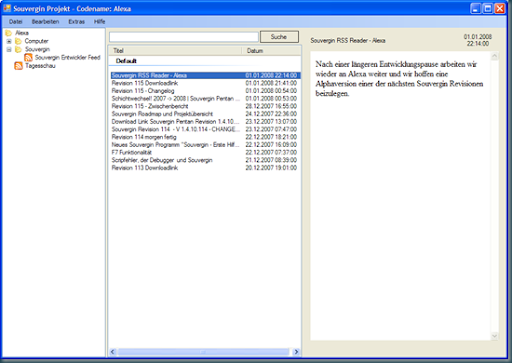Click the Computer folder icon

pos(18,41)
